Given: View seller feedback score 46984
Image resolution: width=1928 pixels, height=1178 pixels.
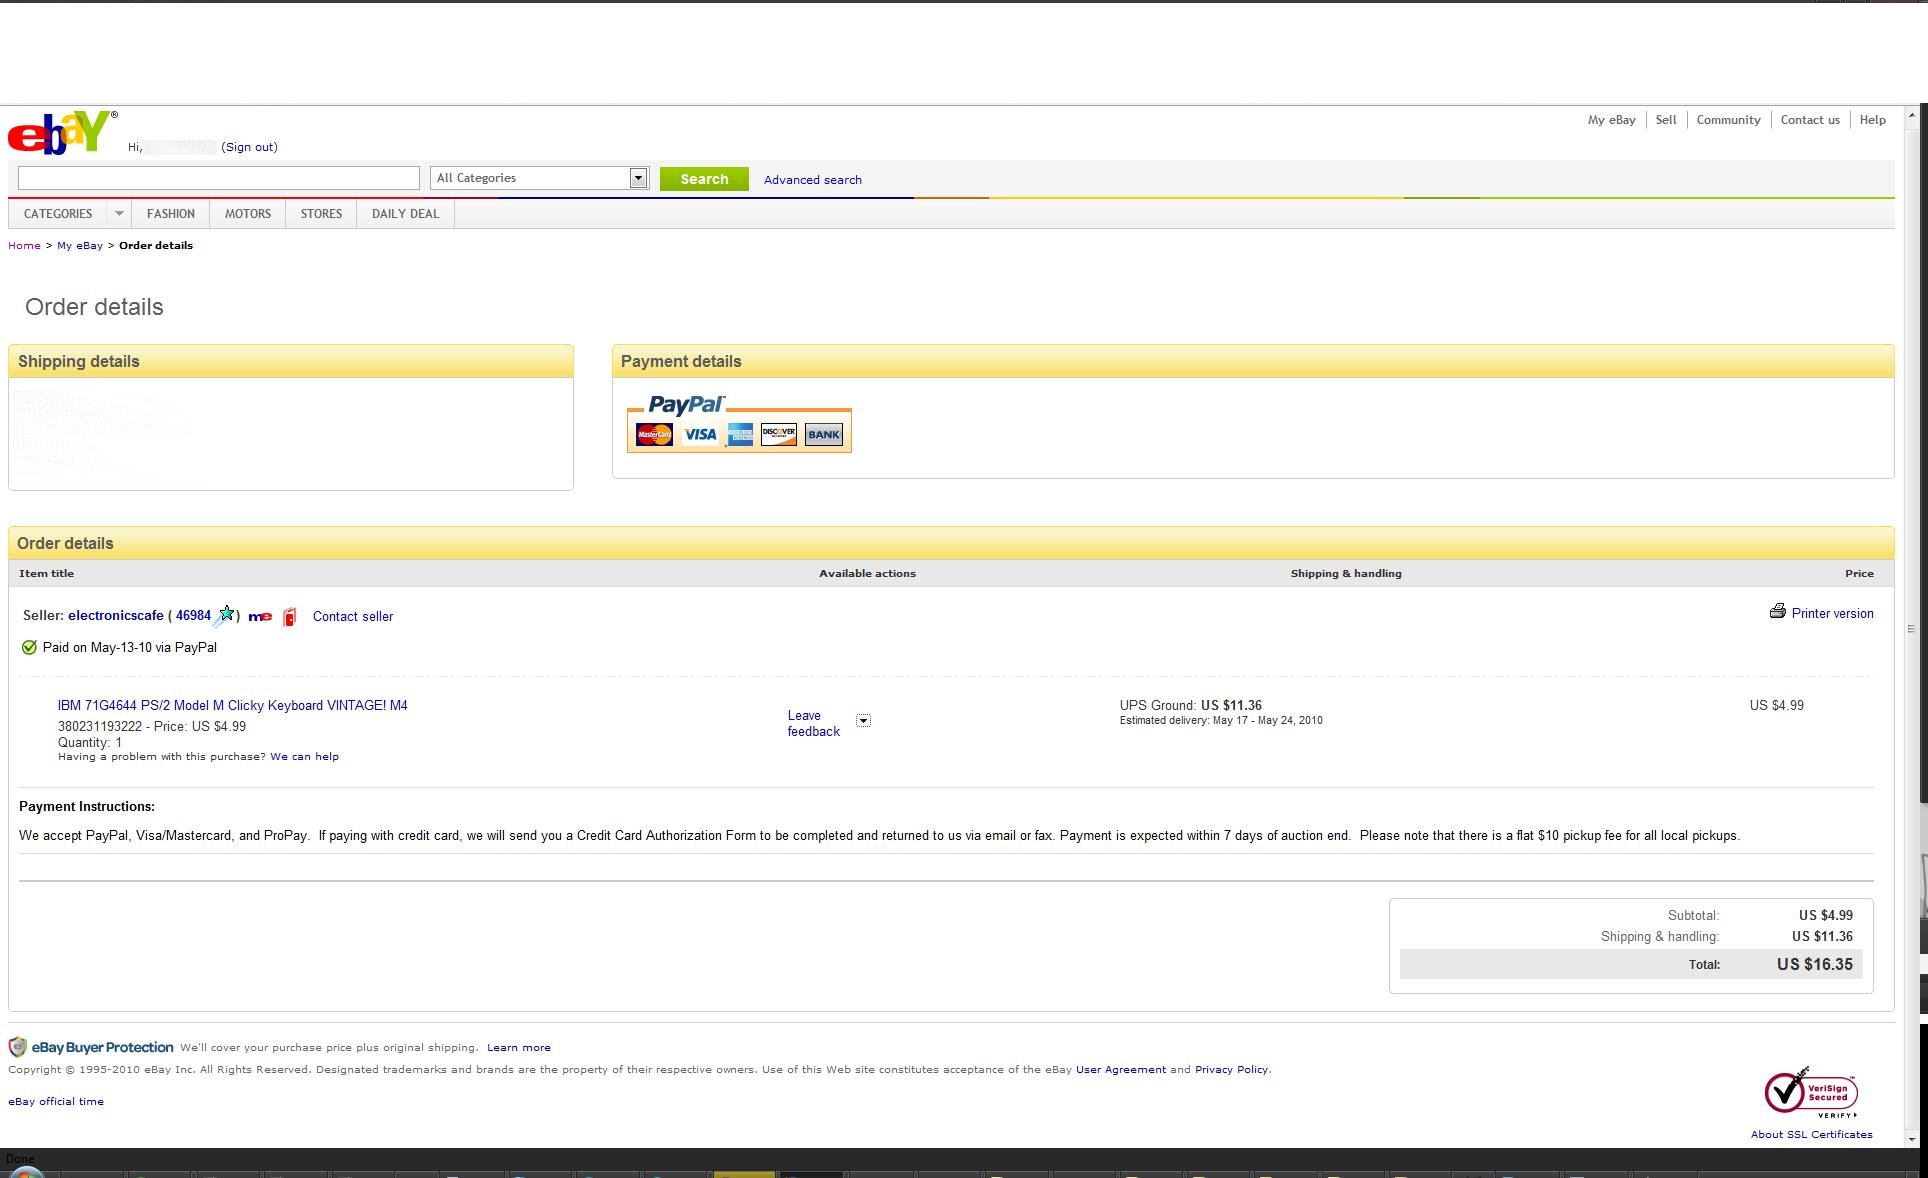Looking at the screenshot, I should (193, 615).
